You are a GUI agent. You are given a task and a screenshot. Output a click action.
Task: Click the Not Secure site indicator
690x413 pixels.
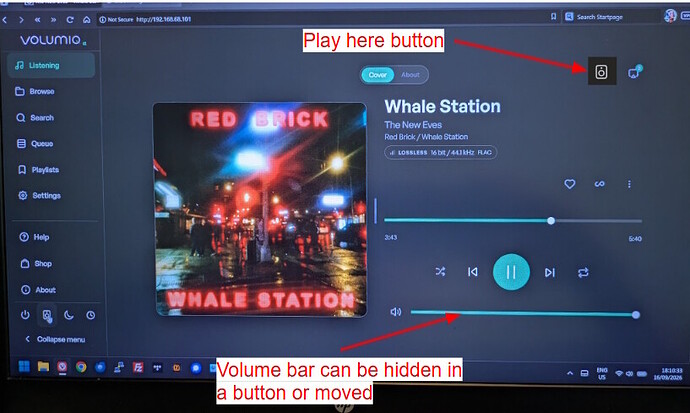click(x=116, y=19)
